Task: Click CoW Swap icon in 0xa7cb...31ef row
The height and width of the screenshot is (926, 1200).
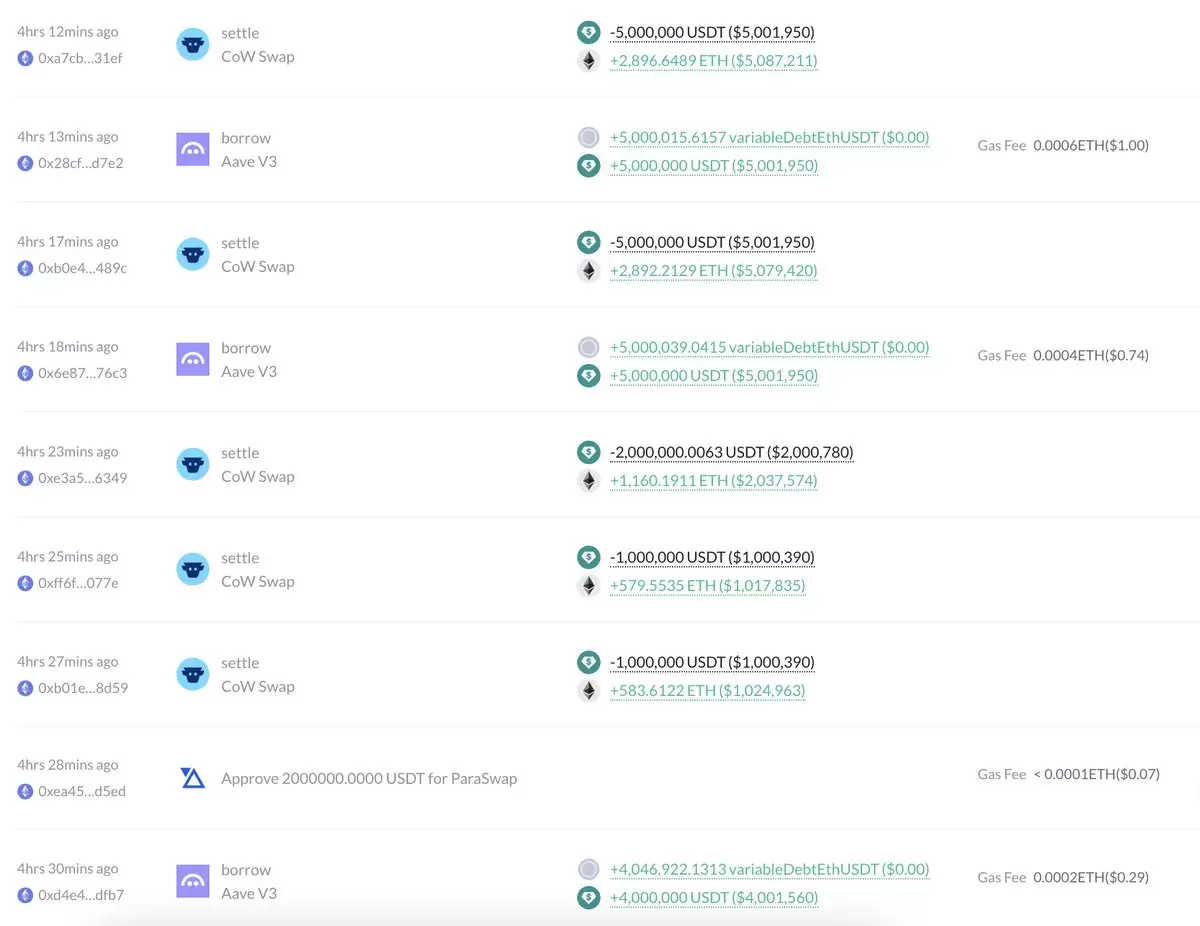Action: point(193,45)
